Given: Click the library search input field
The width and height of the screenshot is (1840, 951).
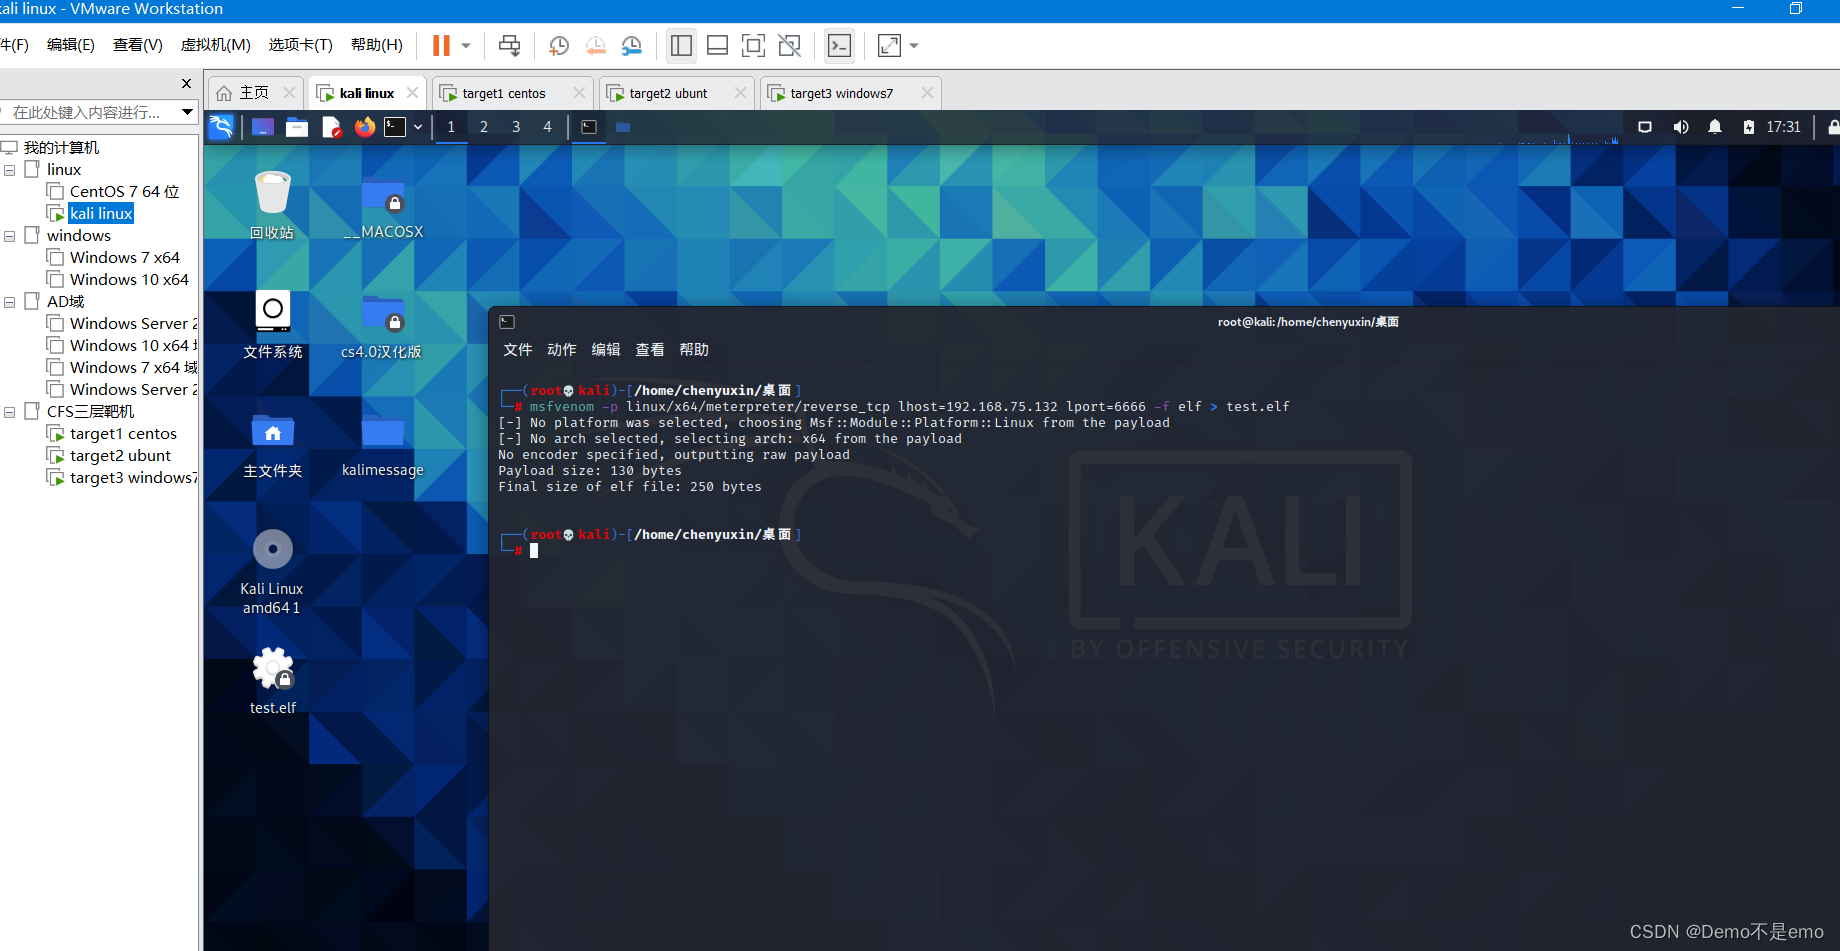Looking at the screenshot, I should 90,112.
